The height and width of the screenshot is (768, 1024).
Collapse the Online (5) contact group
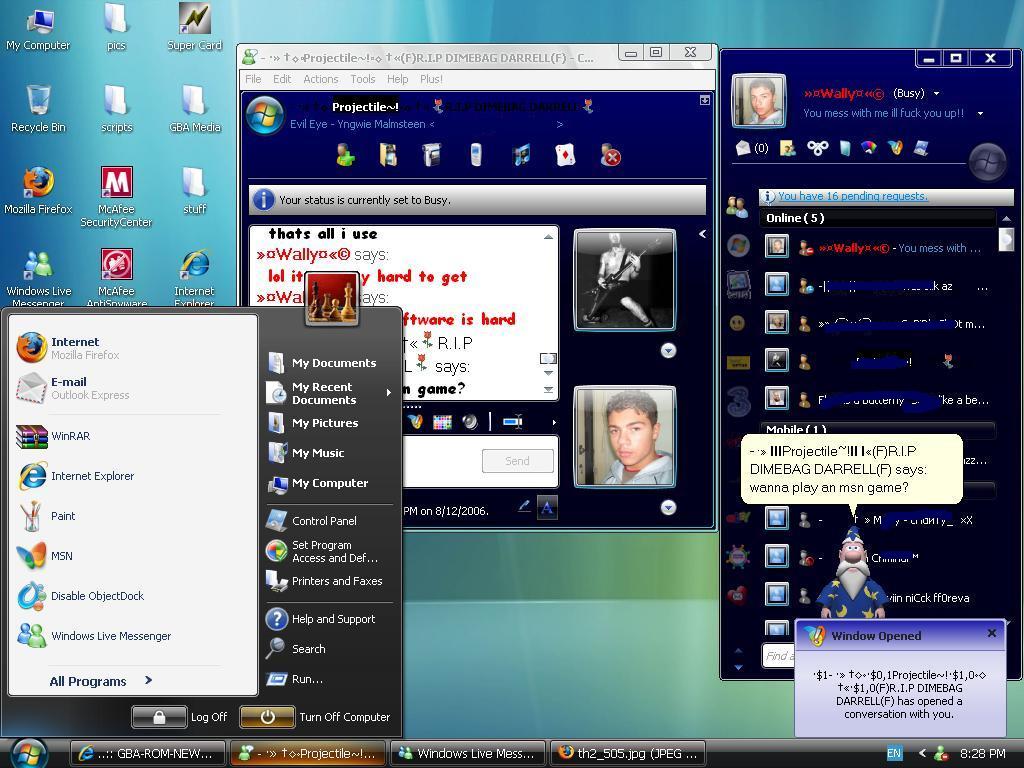point(794,218)
